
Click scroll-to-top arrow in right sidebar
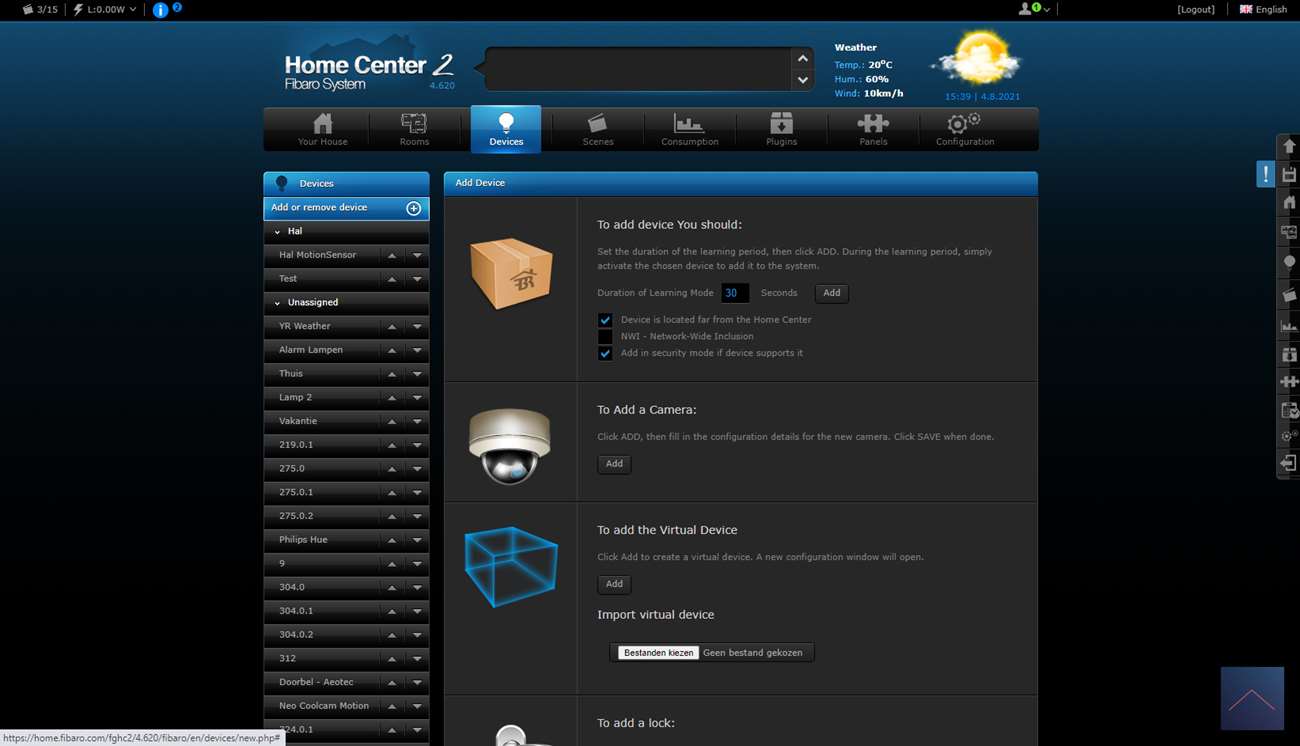pos(1289,147)
